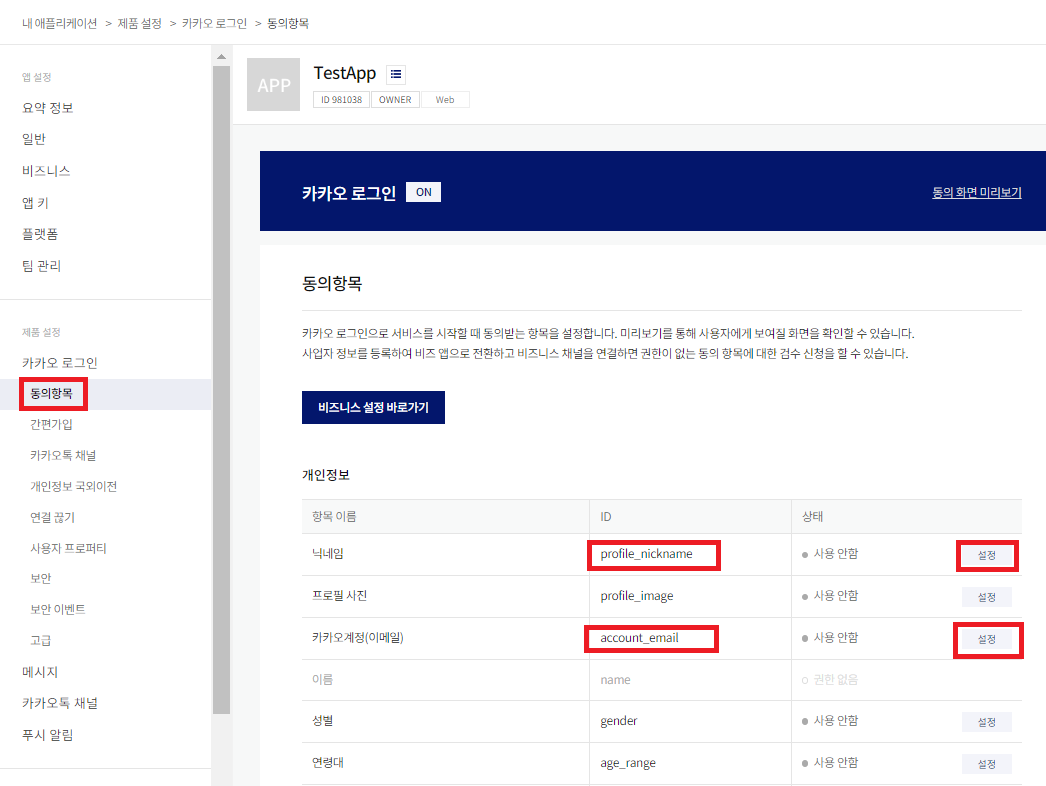The width and height of the screenshot is (1046, 786).
Task: Open 요약 정보 in sidebar
Action: click(47, 108)
